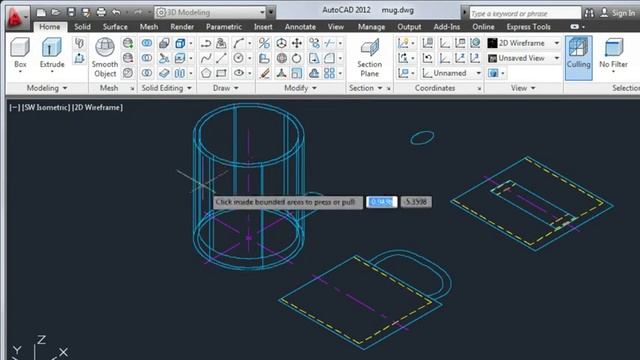Click the Section Plane tool

tap(369, 57)
